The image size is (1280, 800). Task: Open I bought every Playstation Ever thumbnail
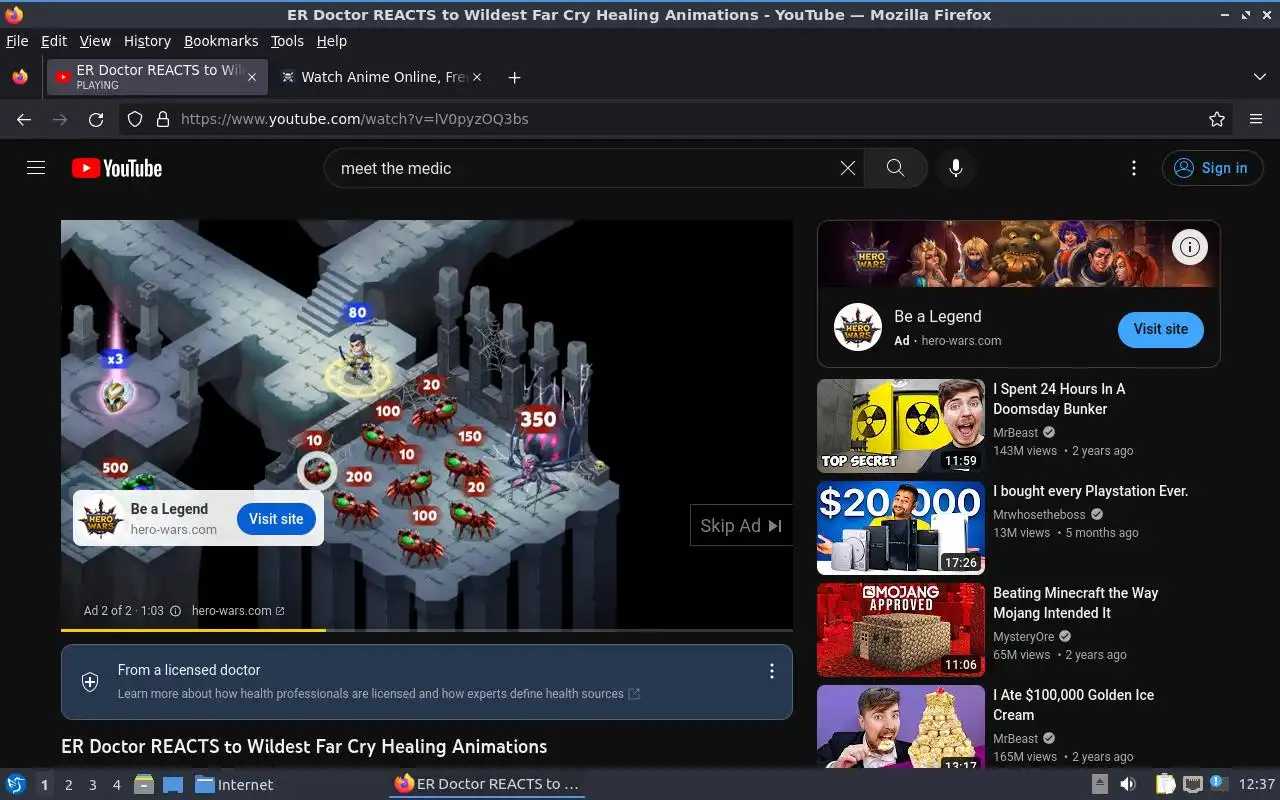(901, 528)
